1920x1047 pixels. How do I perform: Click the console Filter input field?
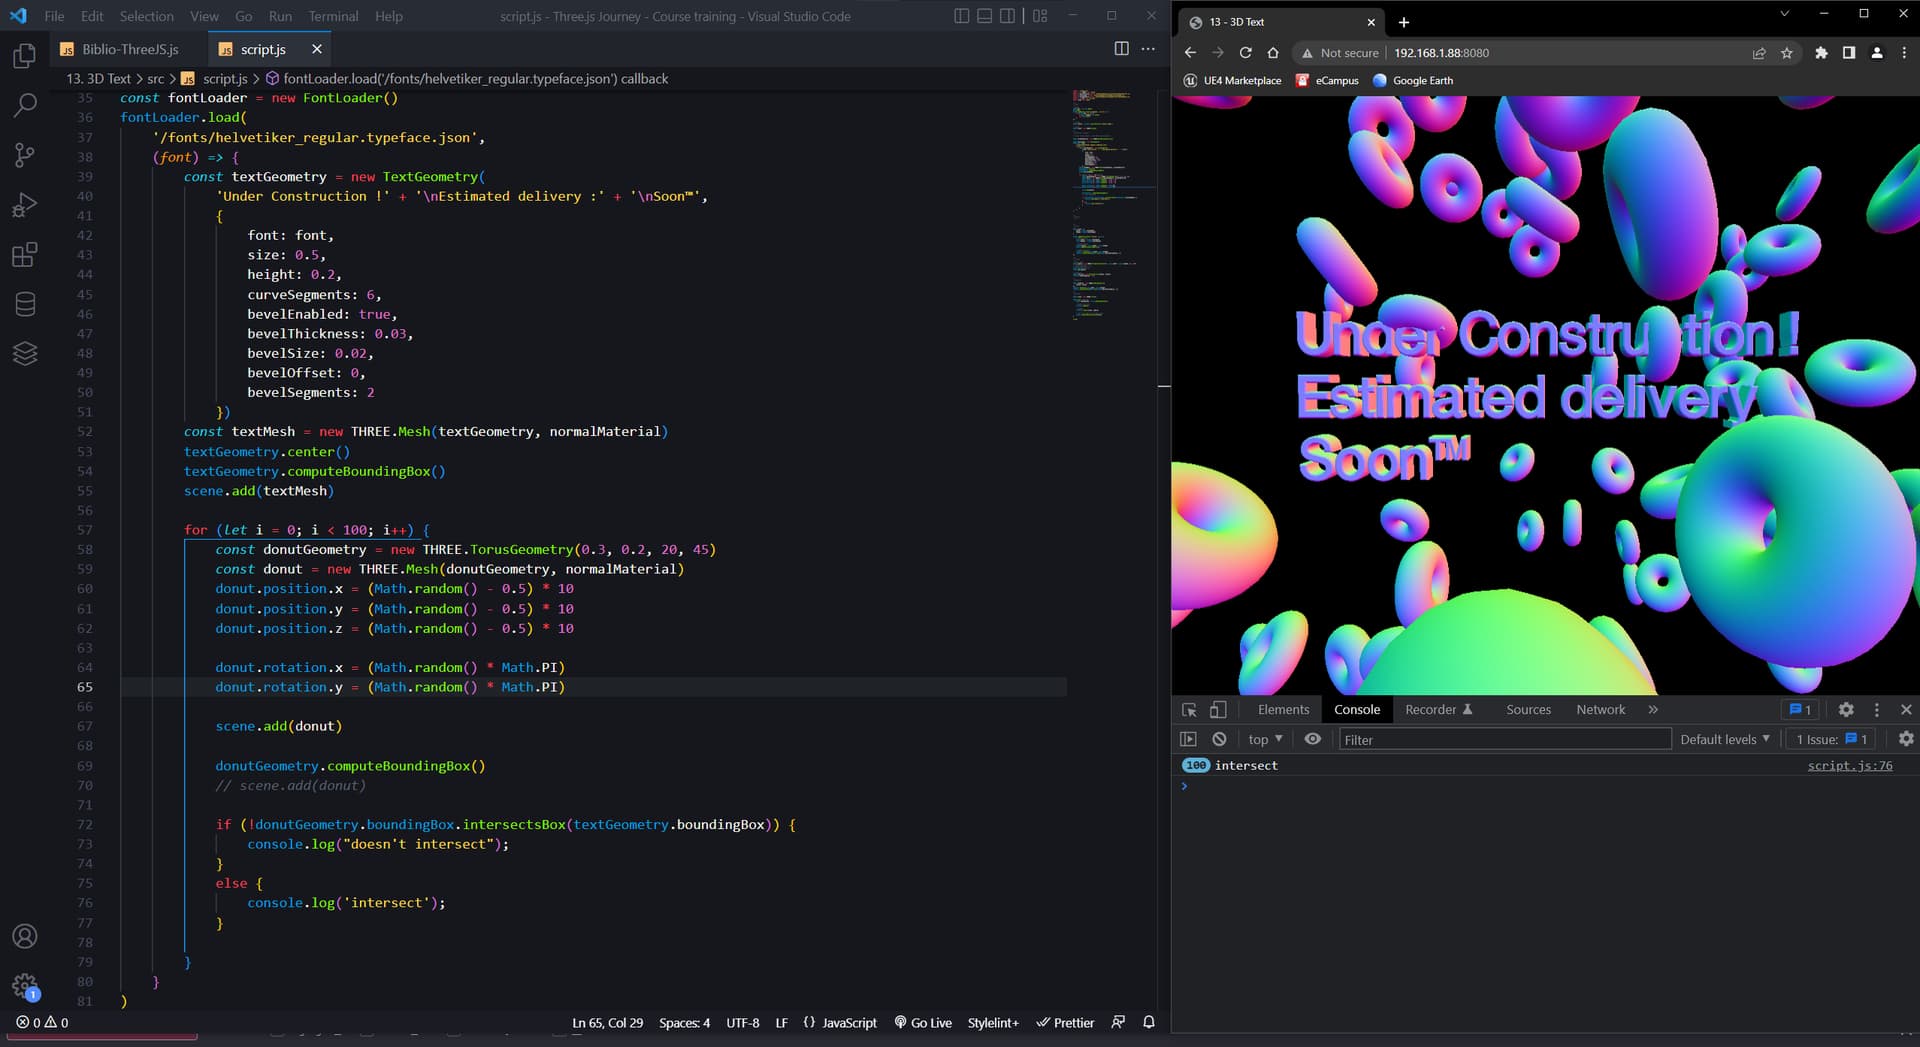[1504, 739]
